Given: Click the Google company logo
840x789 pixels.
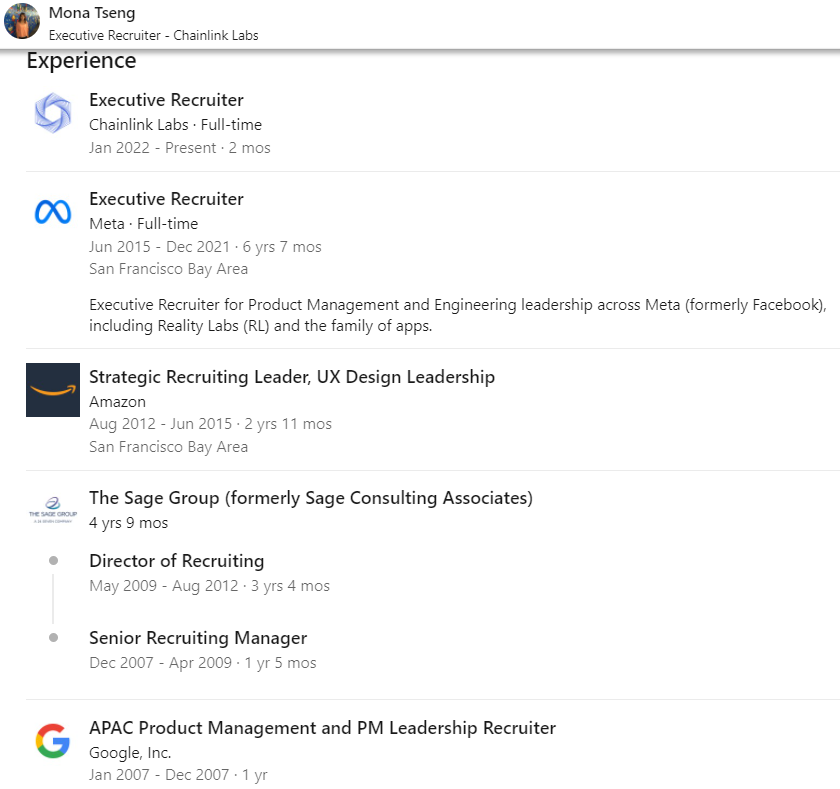Looking at the screenshot, I should [52, 741].
